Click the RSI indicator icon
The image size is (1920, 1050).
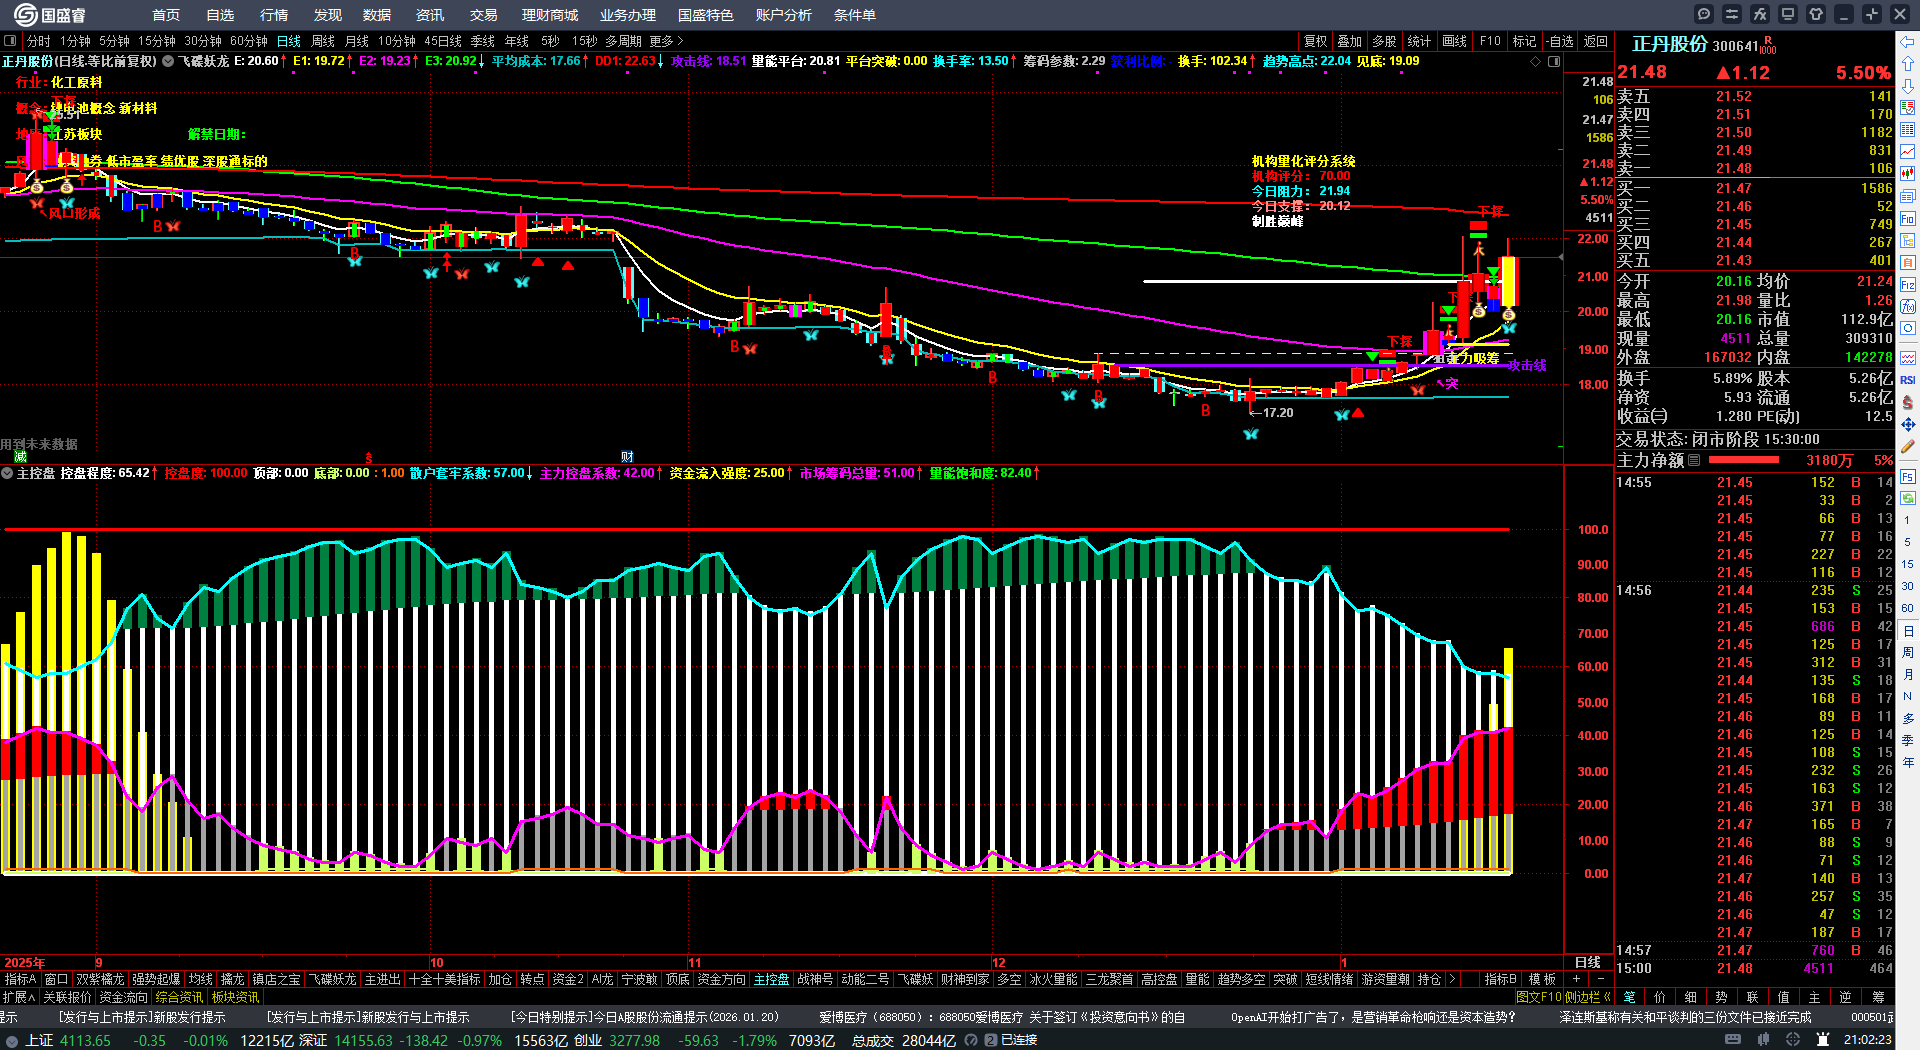point(1908,380)
